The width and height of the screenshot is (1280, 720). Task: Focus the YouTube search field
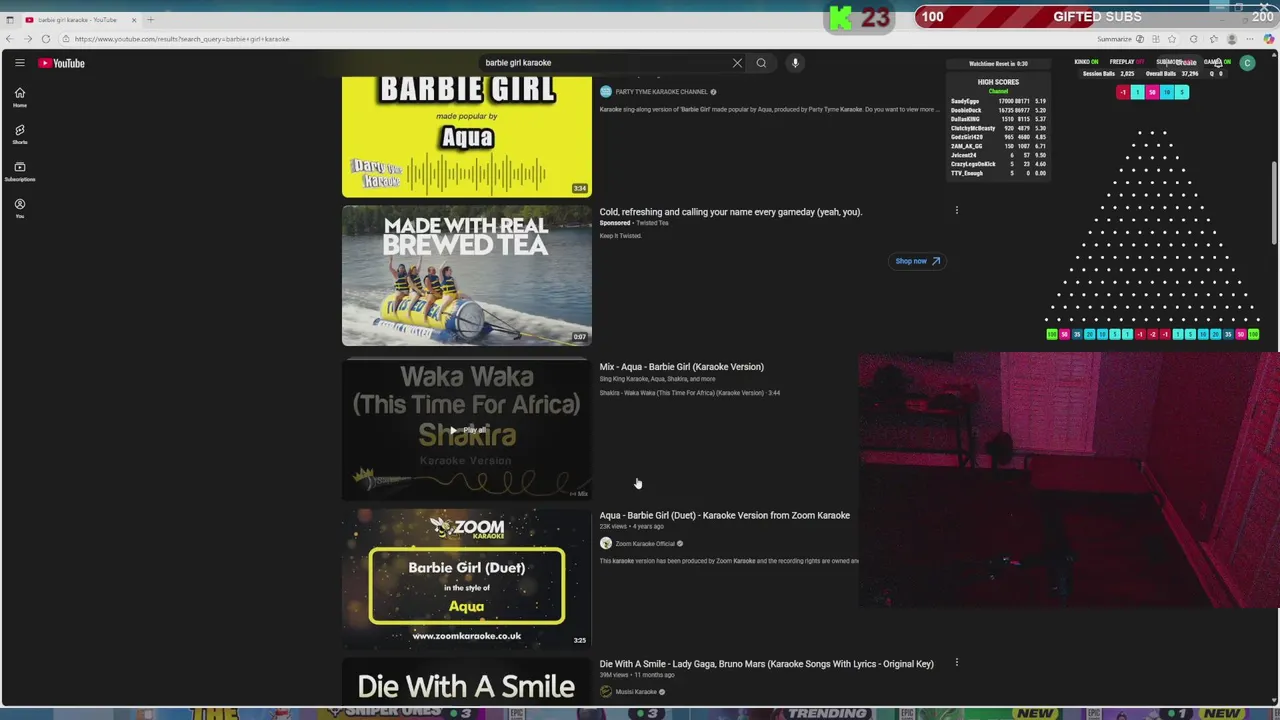point(605,63)
